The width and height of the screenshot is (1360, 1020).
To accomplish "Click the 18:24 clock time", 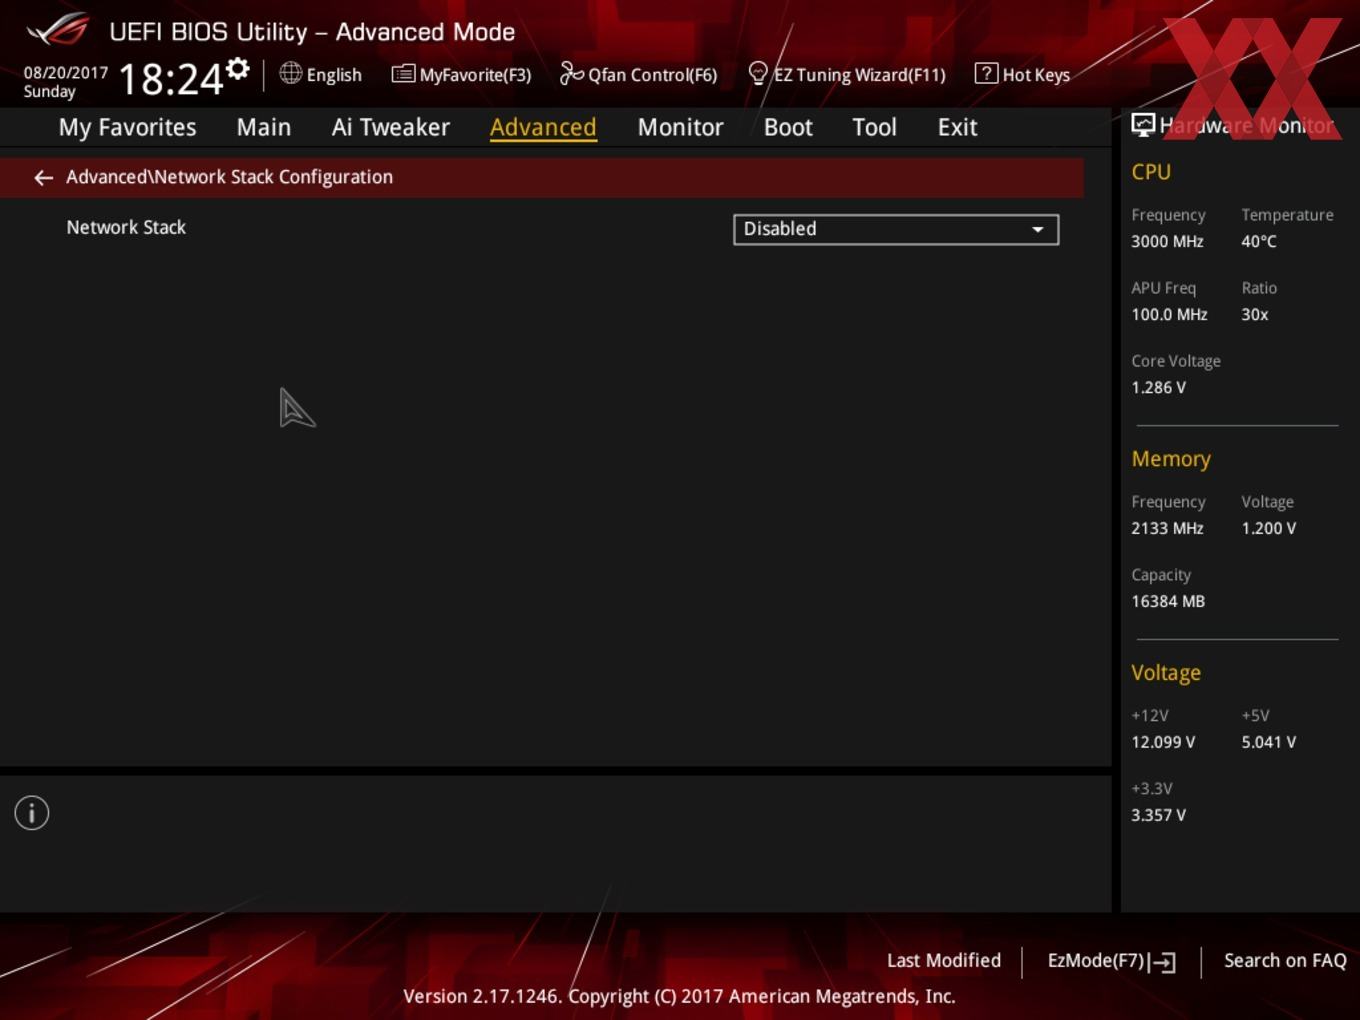I will click(171, 79).
